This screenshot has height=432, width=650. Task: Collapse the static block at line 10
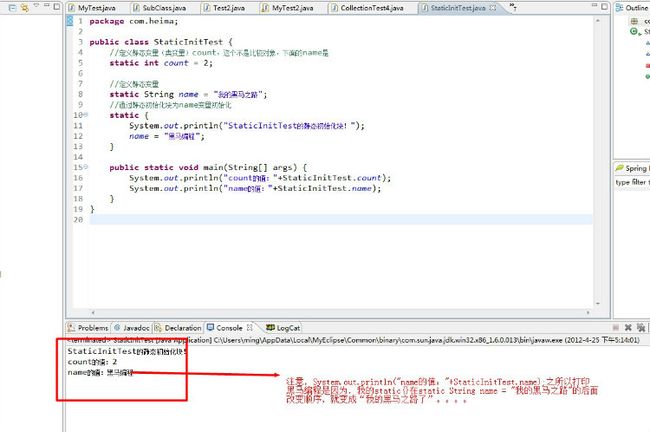[86, 114]
